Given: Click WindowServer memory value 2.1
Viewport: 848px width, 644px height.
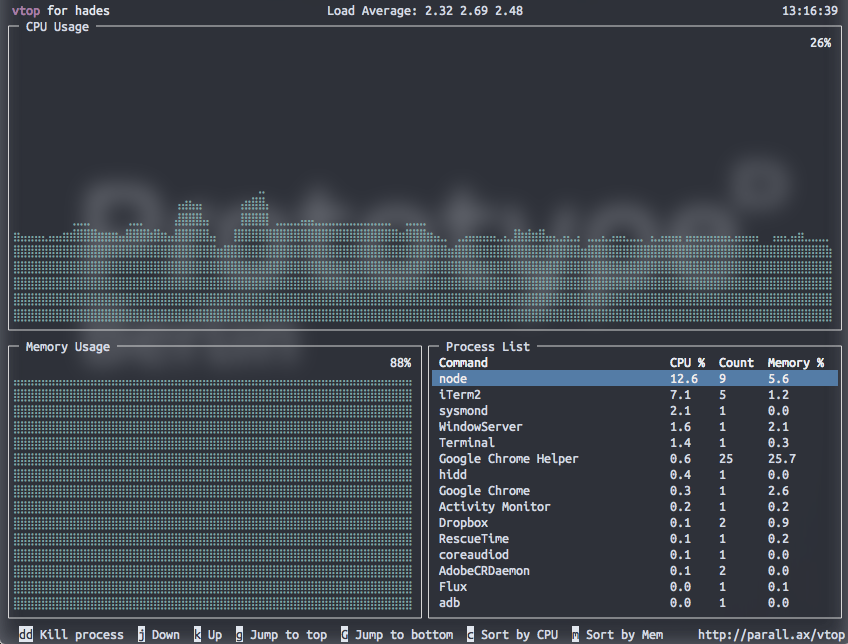Looking at the screenshot, I should pos(778,427).
